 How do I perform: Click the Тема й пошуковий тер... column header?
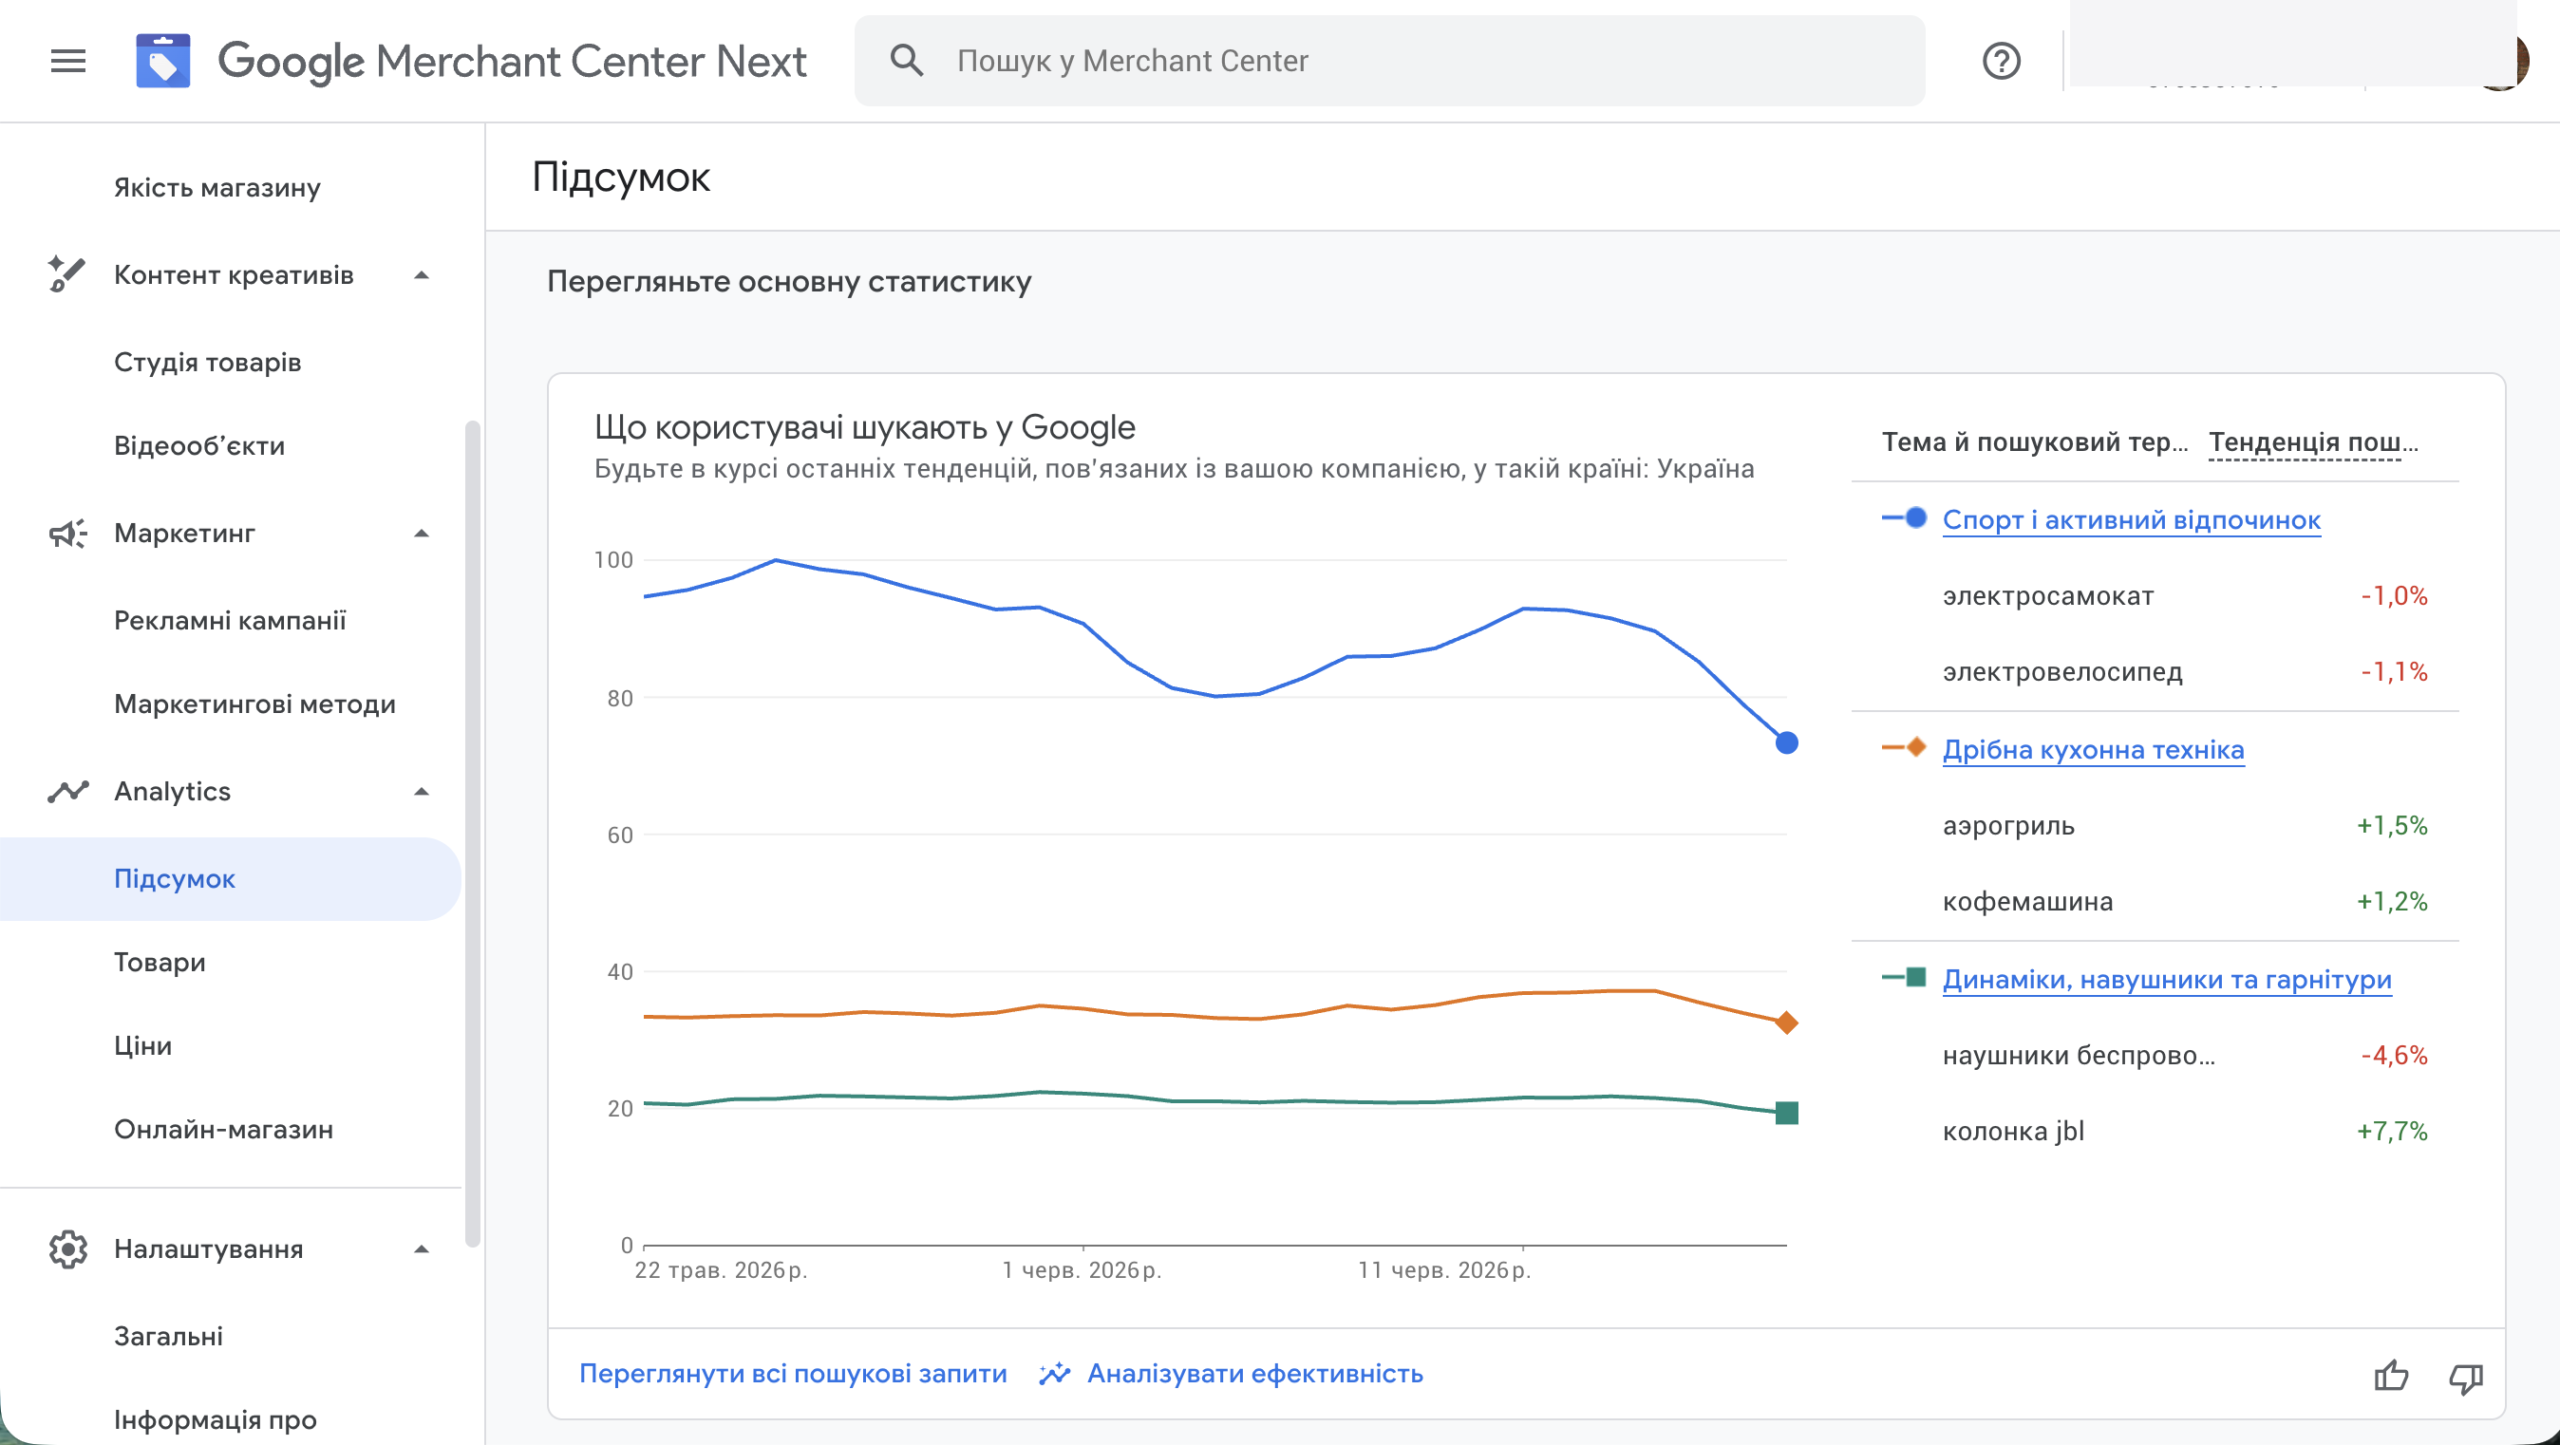tap(2034, 442)
